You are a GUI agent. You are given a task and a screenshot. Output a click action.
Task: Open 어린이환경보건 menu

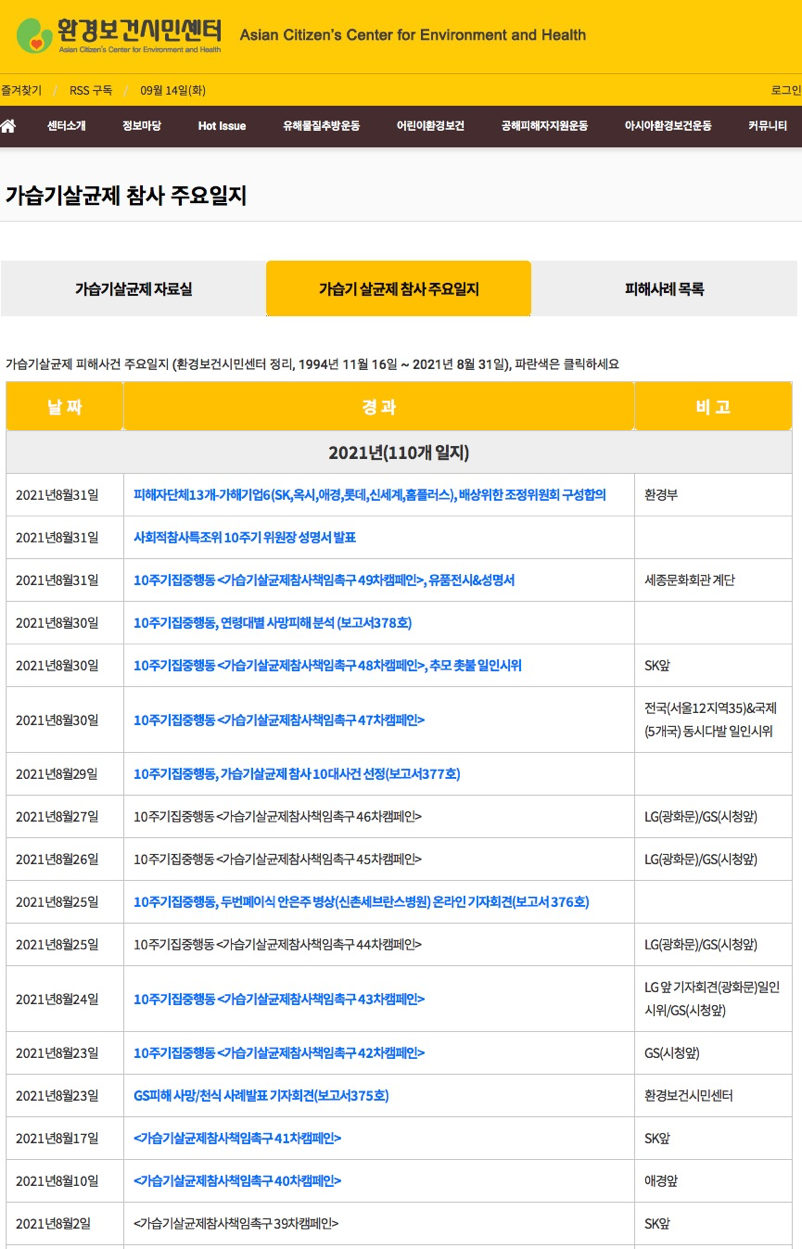[x=430, y=126]
